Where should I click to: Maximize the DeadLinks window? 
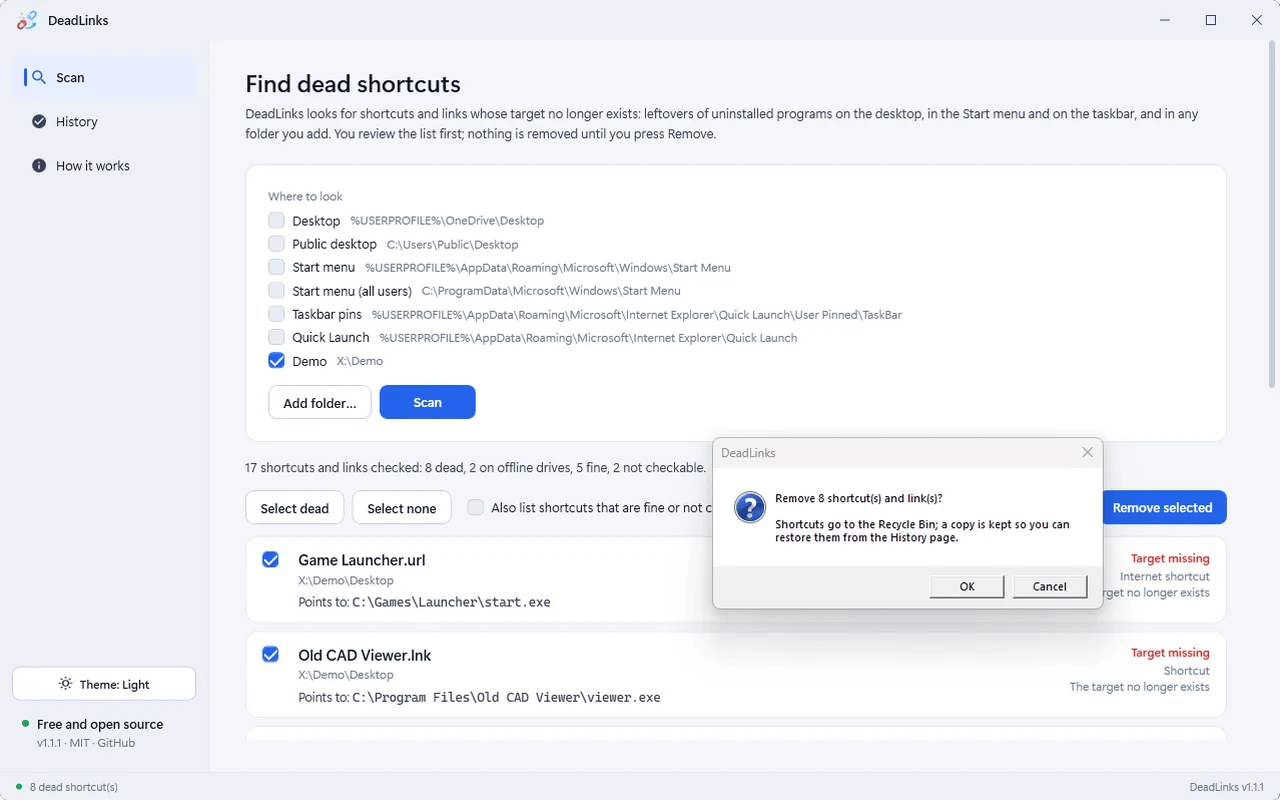tap(1211, 20)
